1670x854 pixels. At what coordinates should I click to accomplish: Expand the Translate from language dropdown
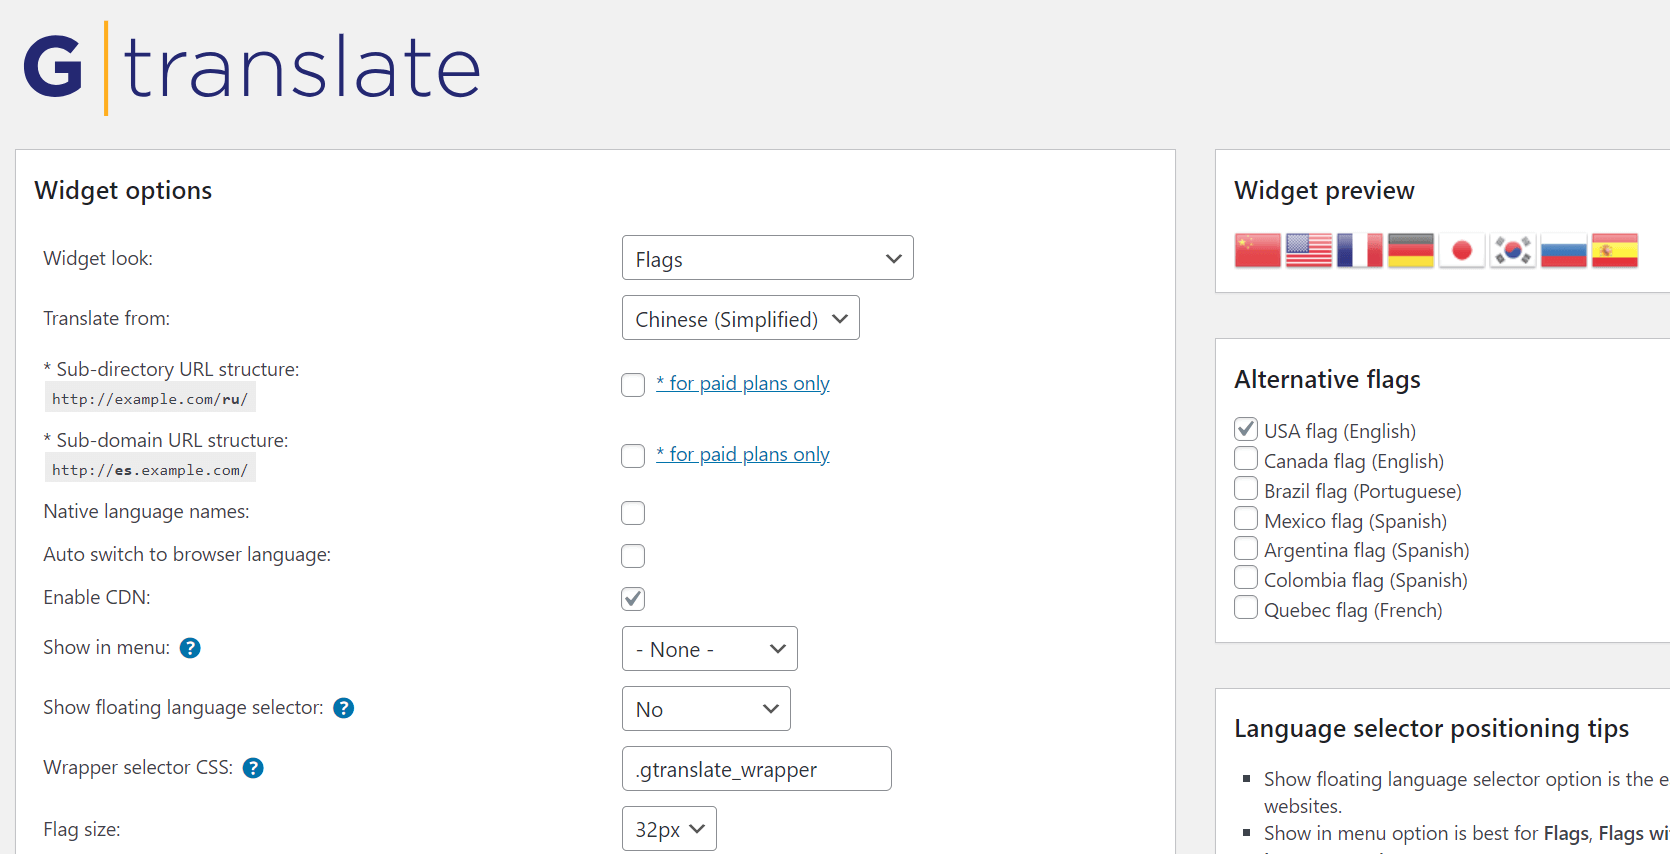coord(740,318)
